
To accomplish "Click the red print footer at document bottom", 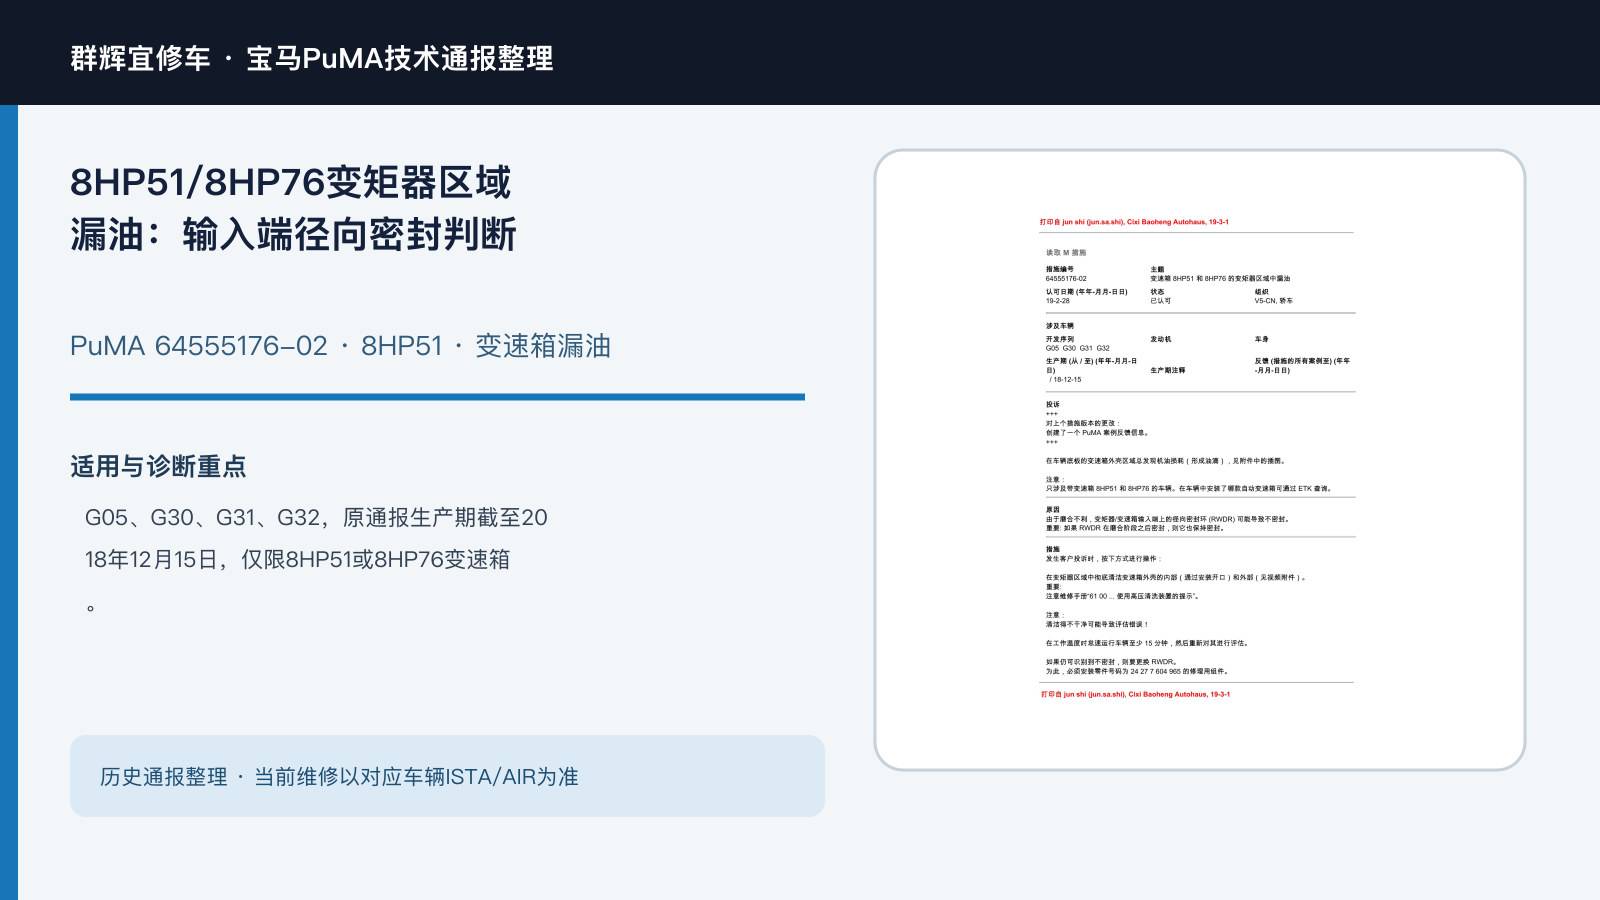I will (x=1135, y=694).
